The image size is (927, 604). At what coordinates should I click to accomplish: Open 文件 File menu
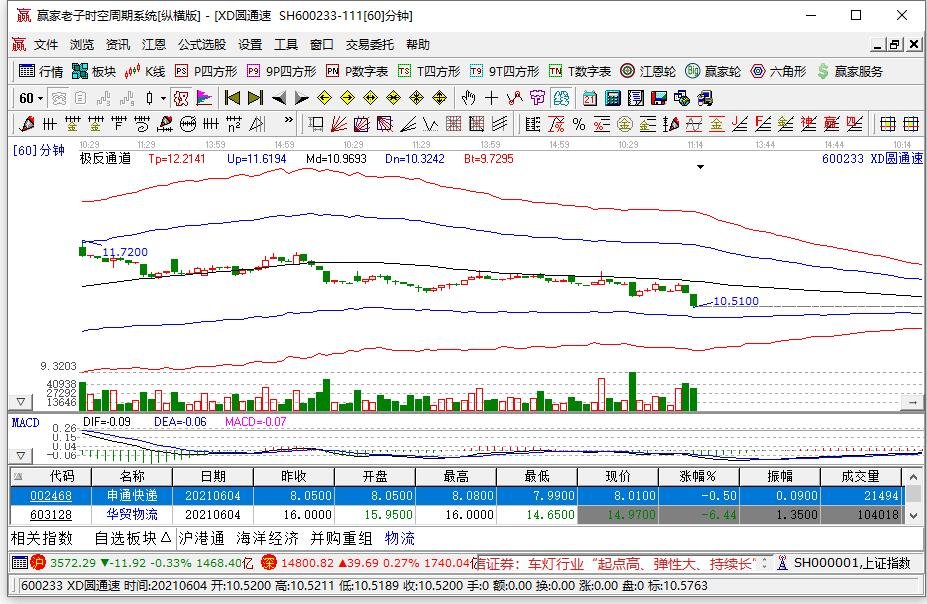[x=46, y=44]
